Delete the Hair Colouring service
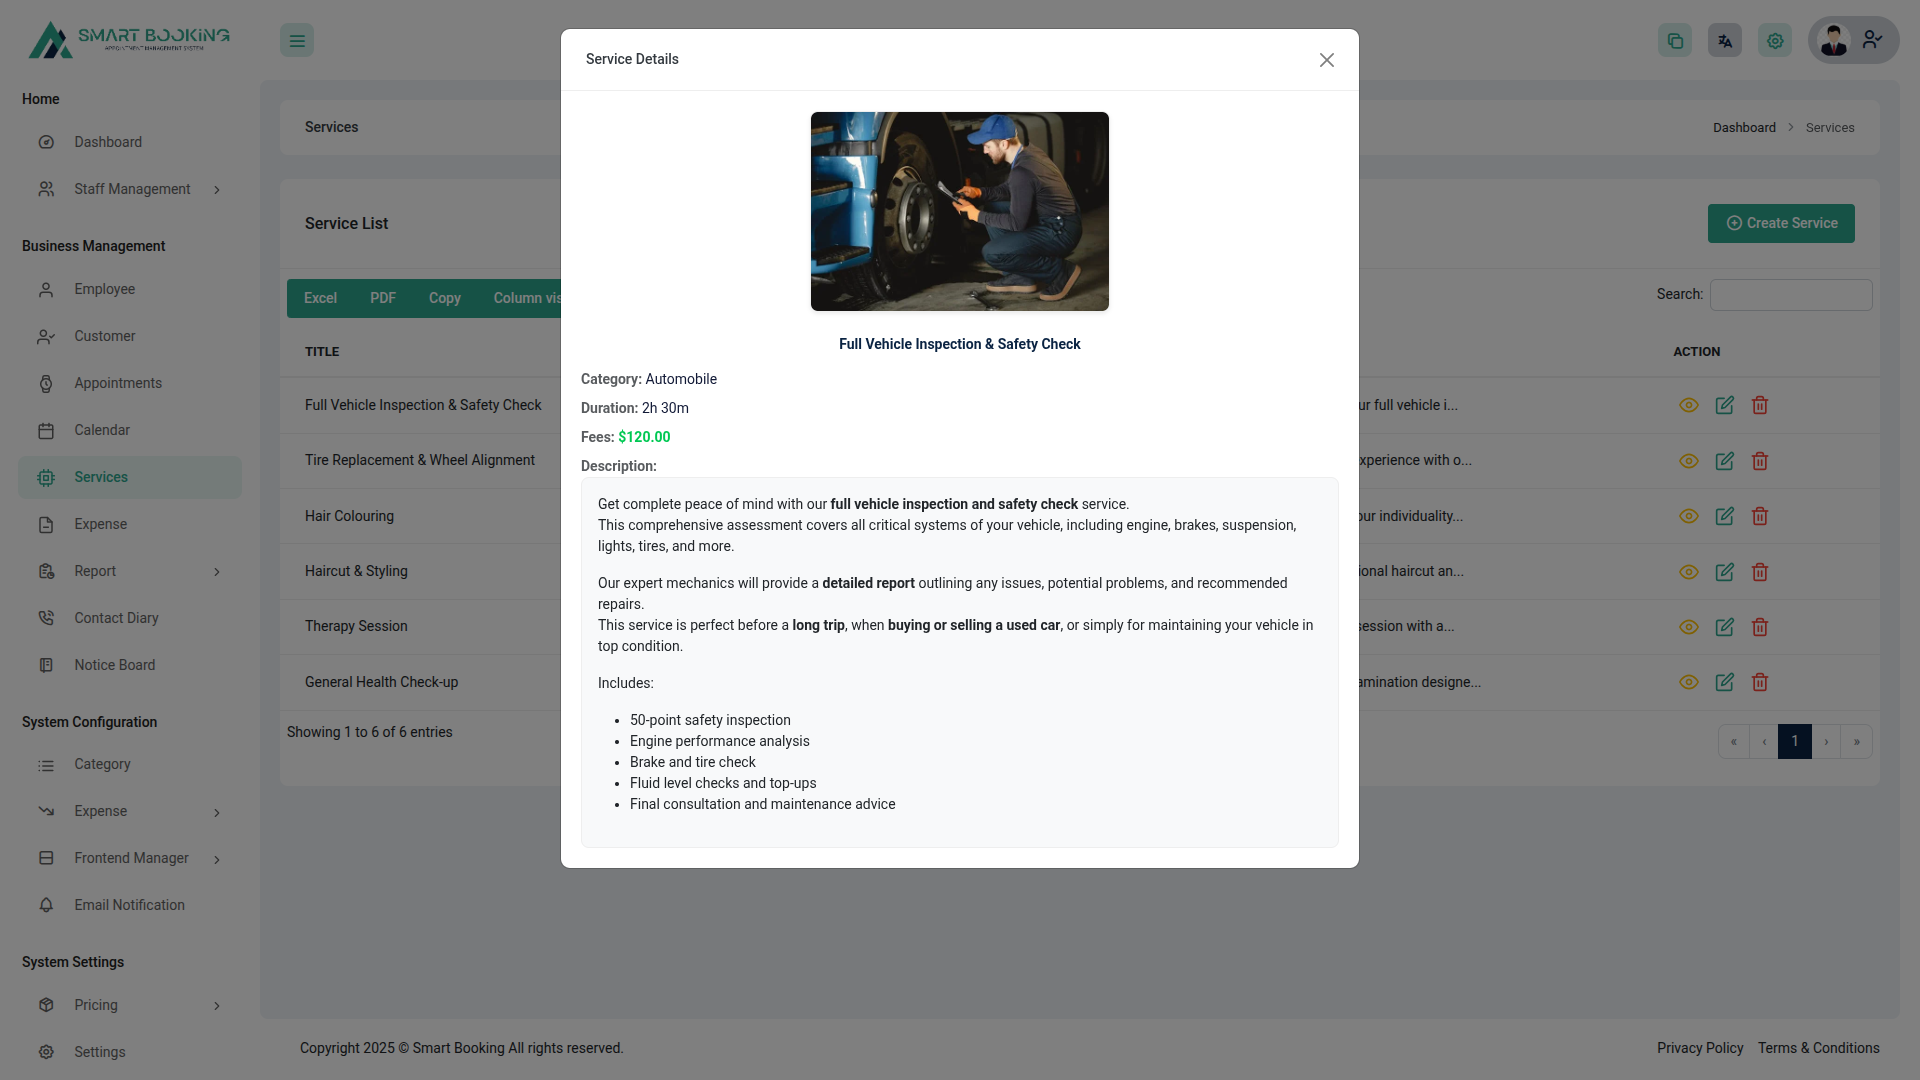 pyautogui.click(x=1760, y=516)
